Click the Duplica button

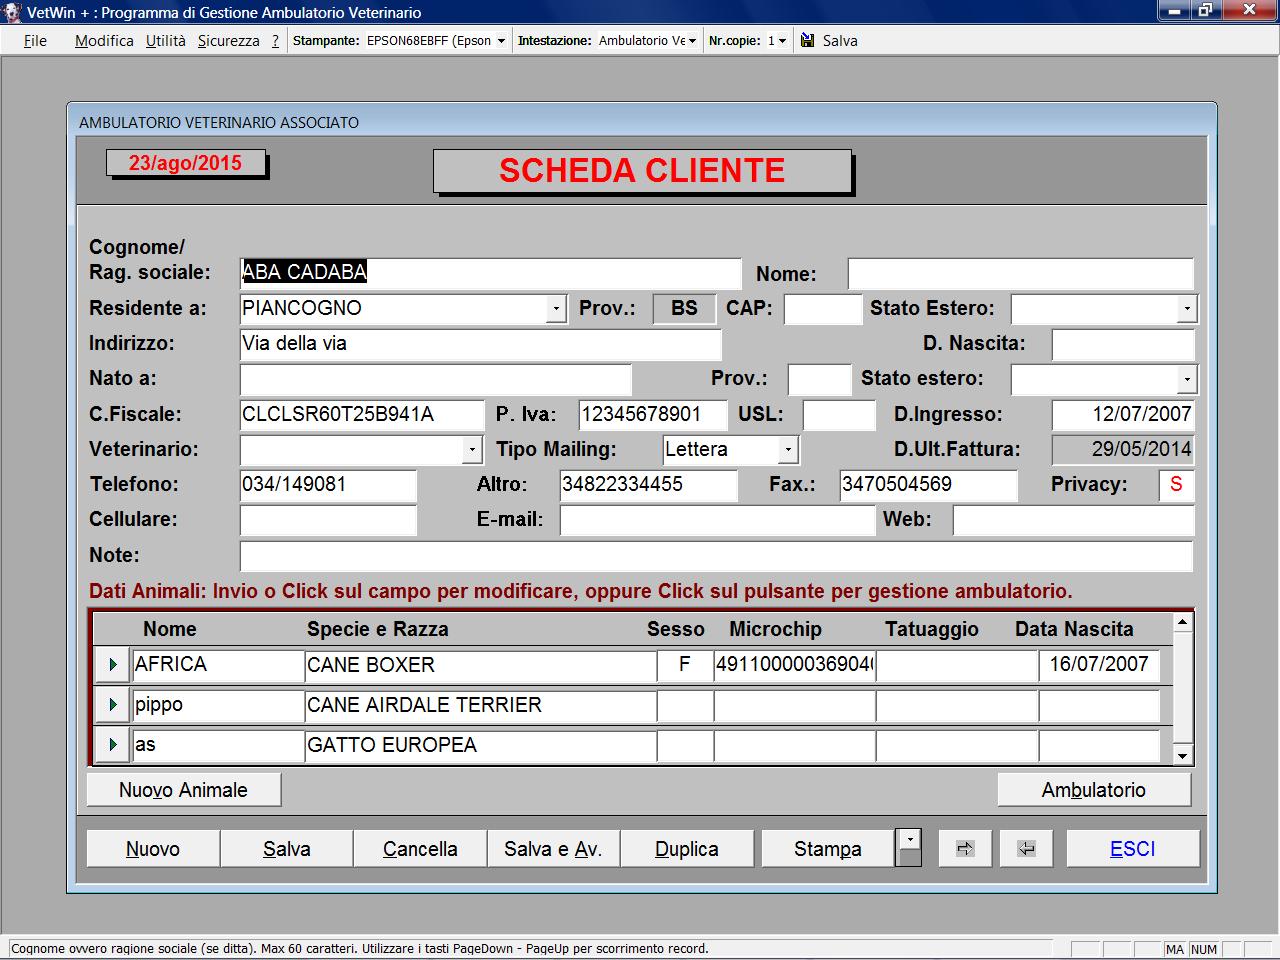(x=687, y=848)
